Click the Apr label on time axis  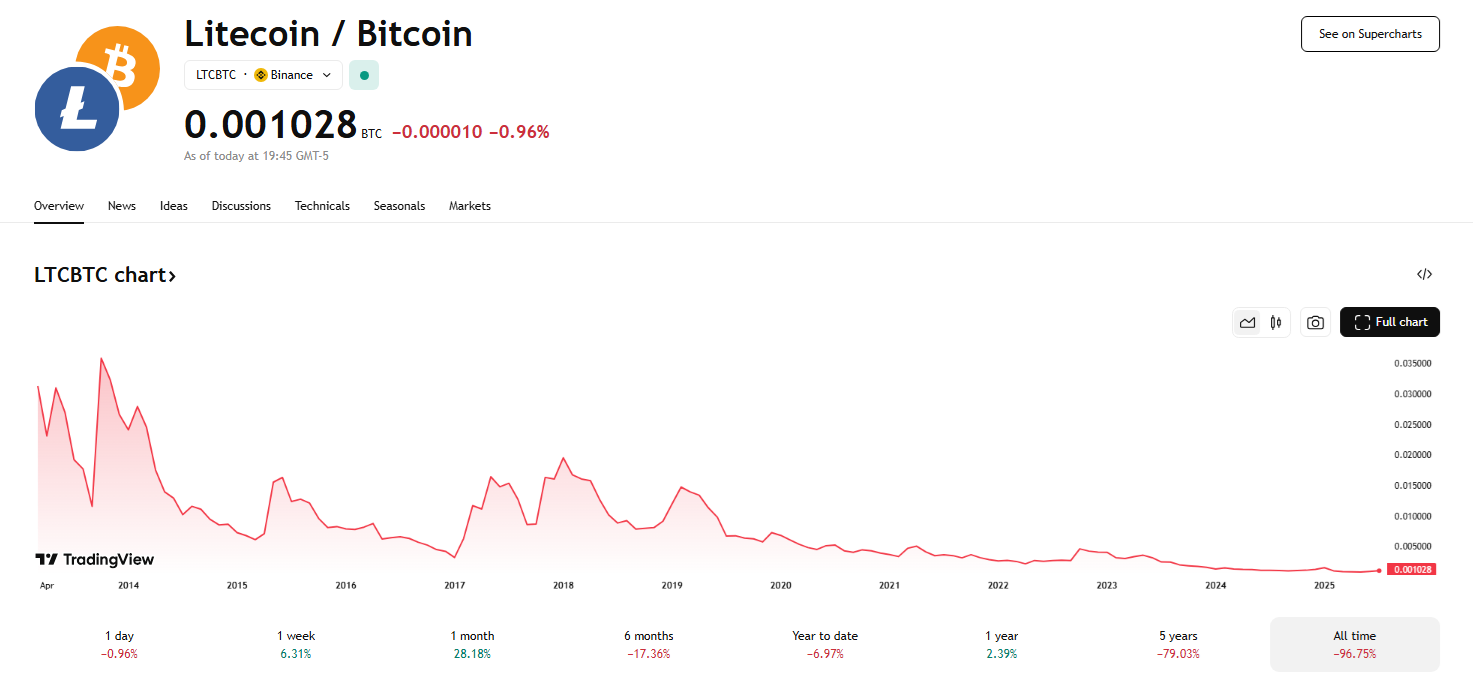coord(46,585)
